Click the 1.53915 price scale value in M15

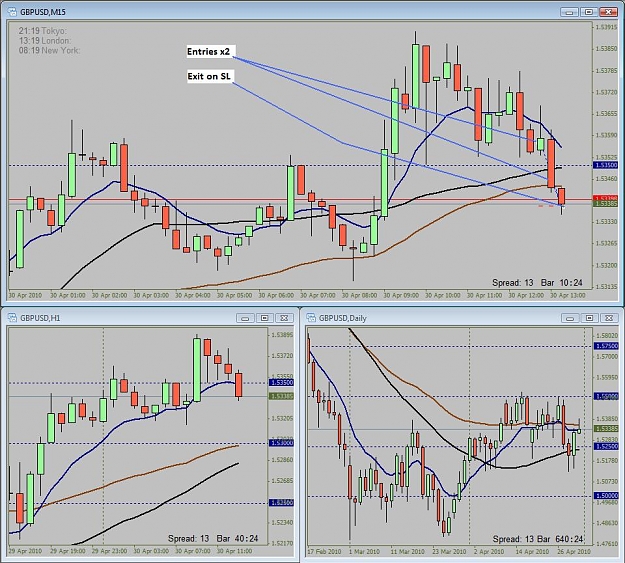click(606, 28)
